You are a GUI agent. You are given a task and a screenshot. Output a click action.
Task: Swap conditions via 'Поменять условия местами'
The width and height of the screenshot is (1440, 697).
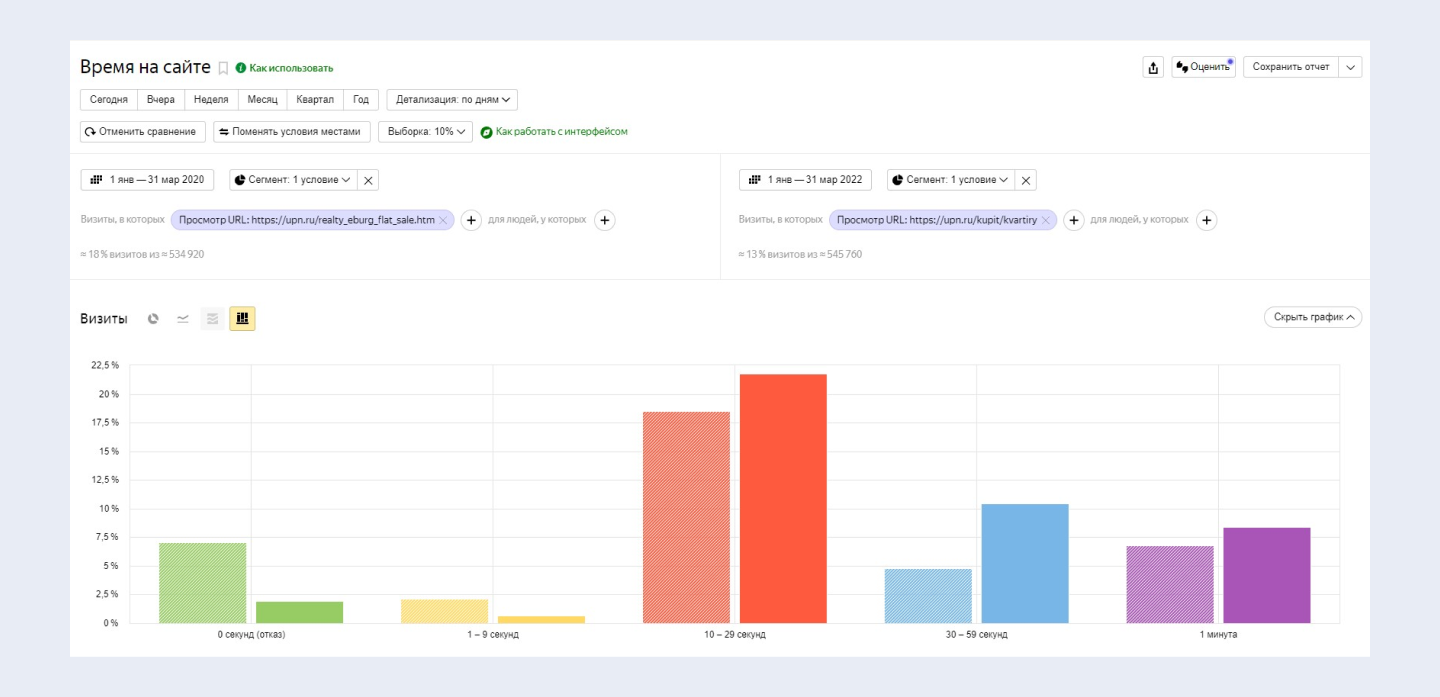coord(292,132)
